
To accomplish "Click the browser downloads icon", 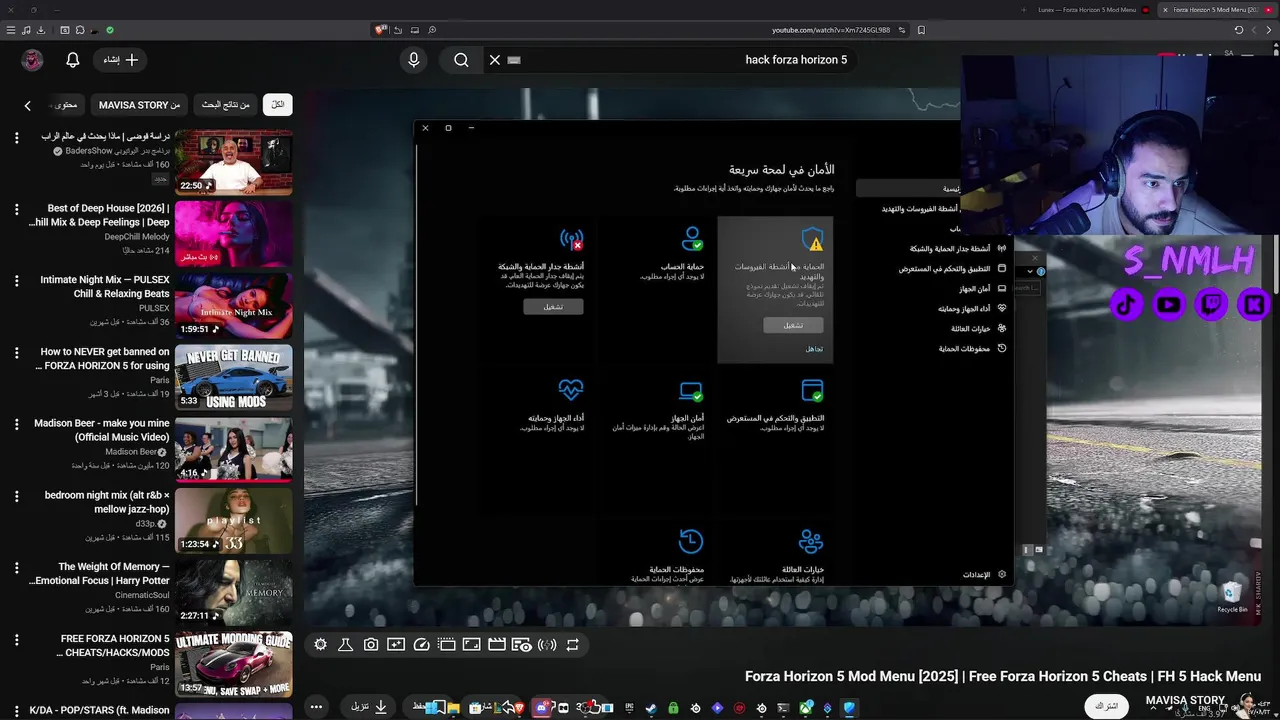I will tap(41, 30).
